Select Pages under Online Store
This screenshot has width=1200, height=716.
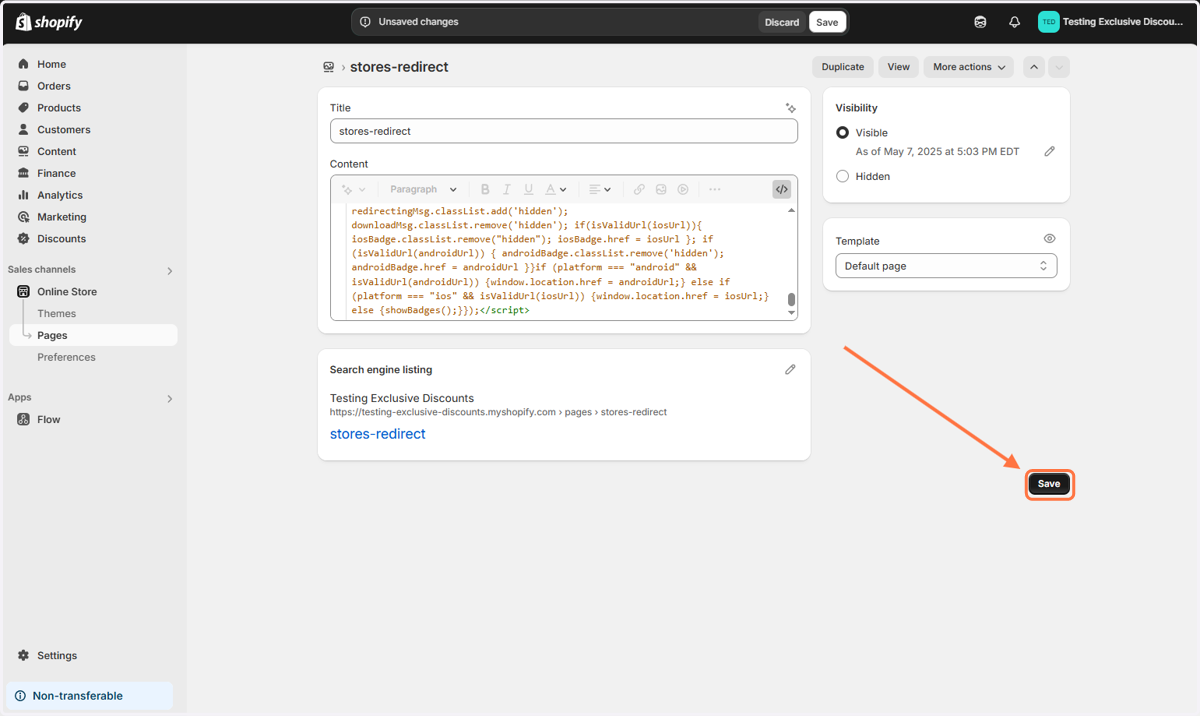(93, 336)
